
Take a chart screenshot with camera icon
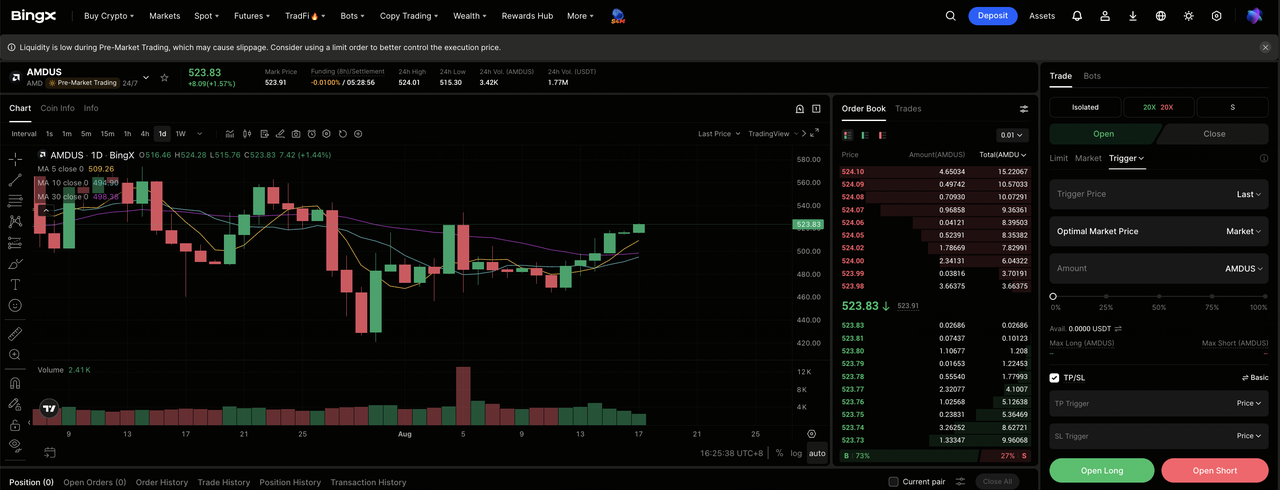[295, 134]
